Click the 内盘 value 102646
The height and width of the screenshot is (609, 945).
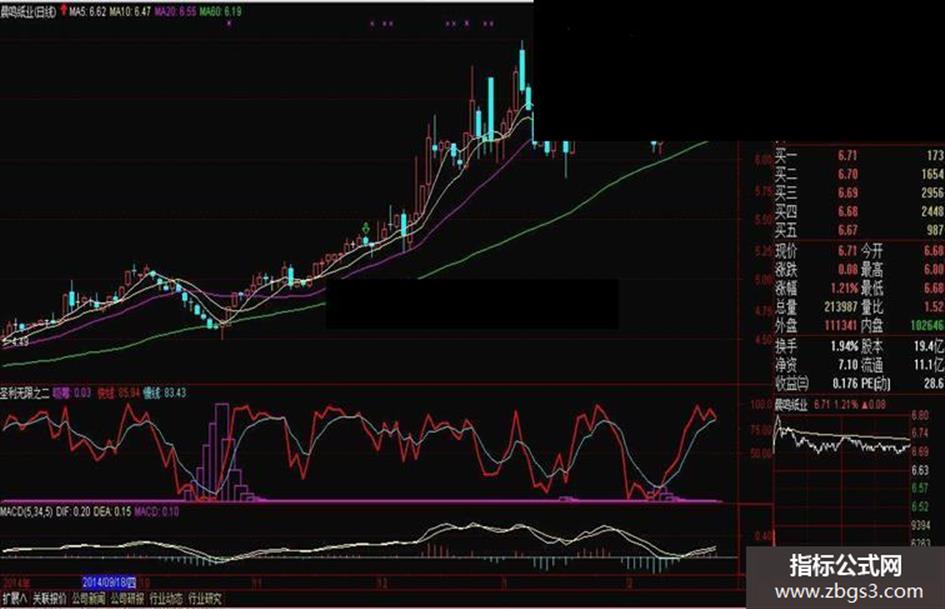pyautogui.click(x=928, y=326)
